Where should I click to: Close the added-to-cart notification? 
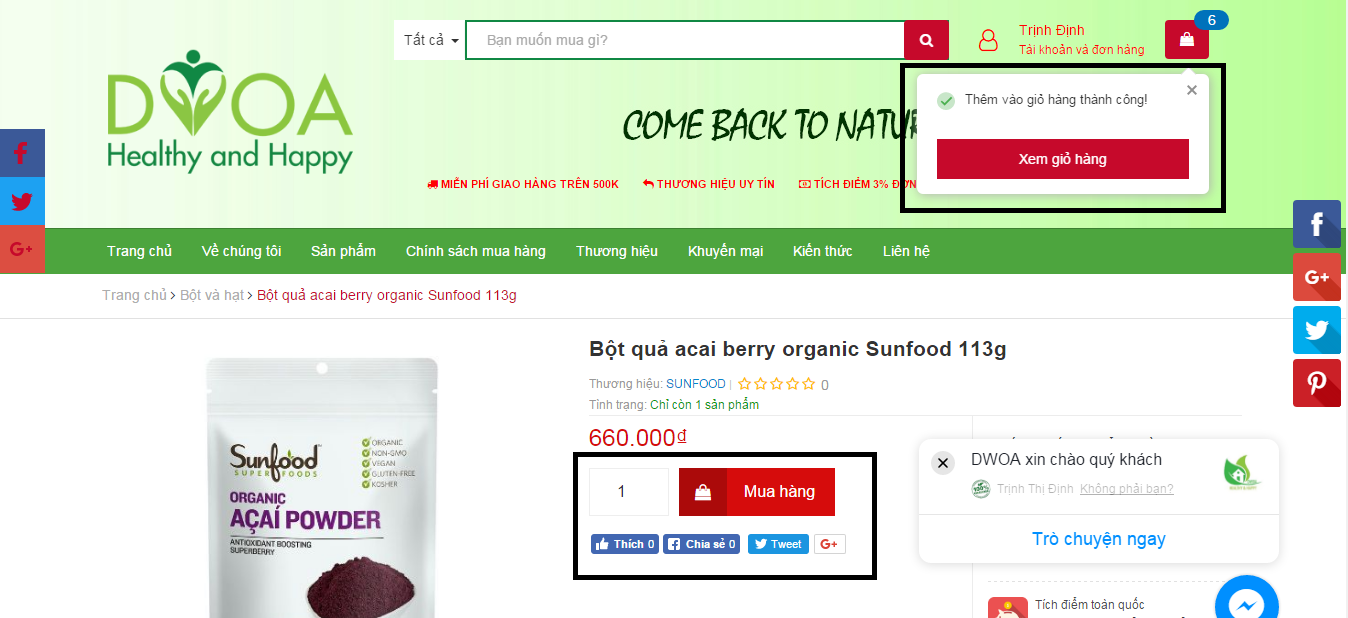click(x=1191, y=90)
